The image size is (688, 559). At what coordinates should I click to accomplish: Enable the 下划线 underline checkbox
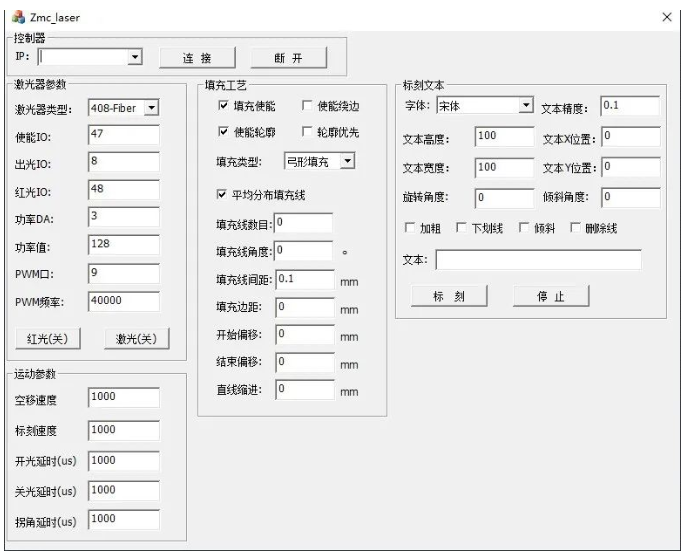(x=461, y=227)
